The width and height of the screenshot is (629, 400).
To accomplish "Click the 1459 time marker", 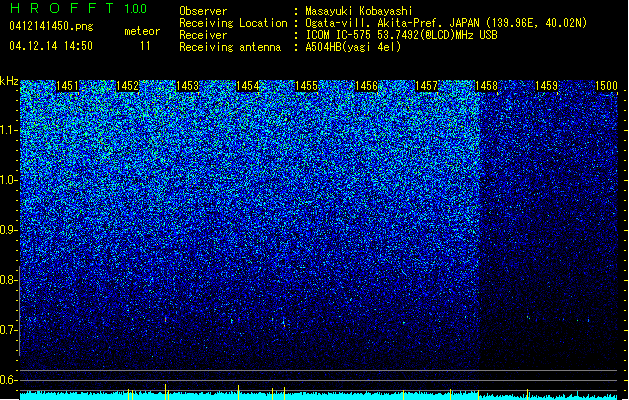I will point(546,86).
